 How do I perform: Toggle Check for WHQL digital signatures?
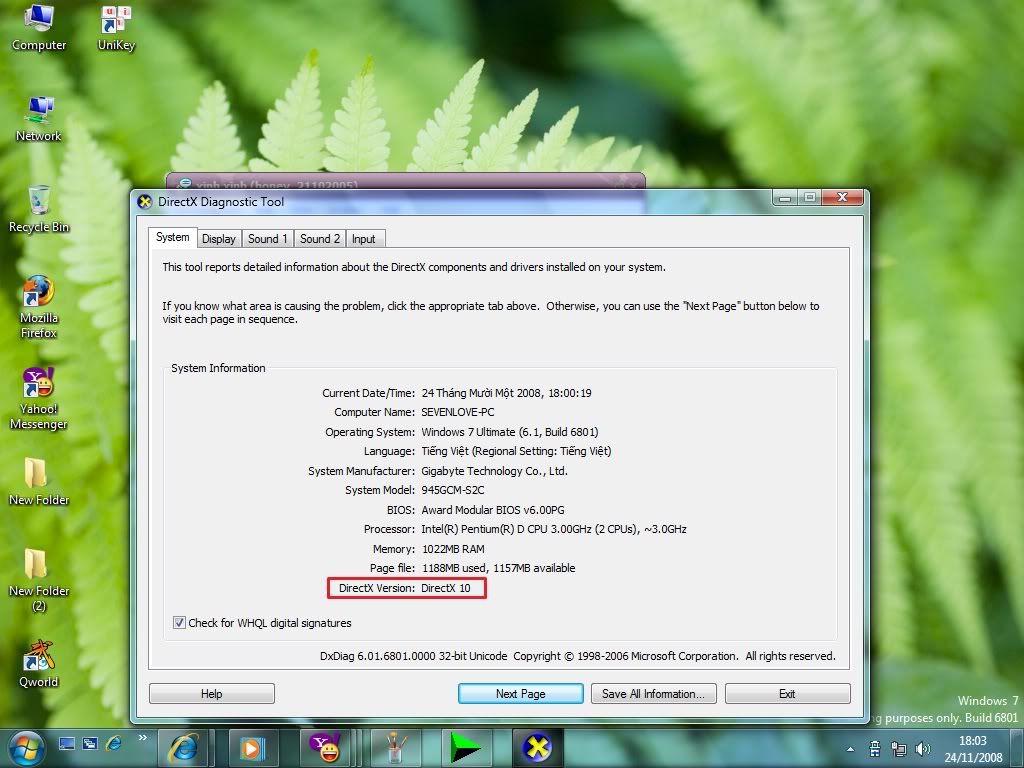coord(179,622)
